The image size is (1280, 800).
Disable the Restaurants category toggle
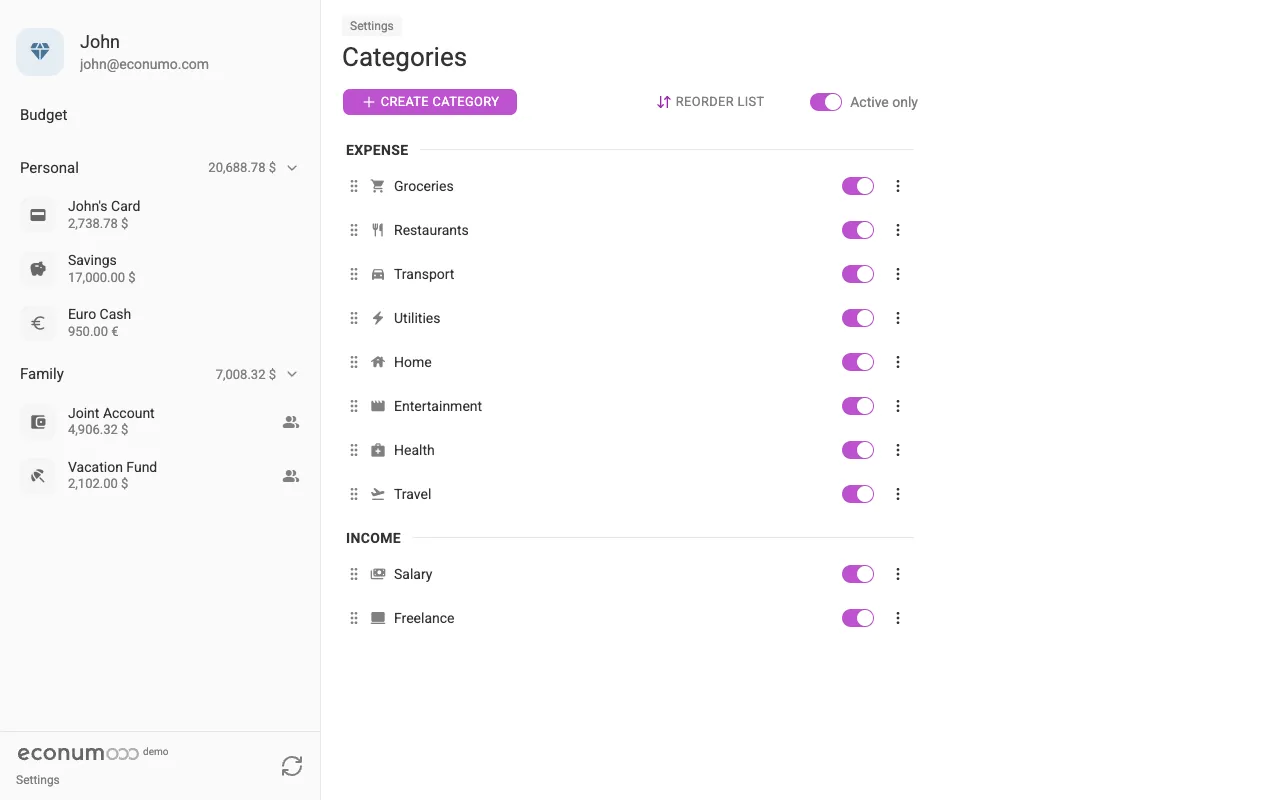click(858, 230)
